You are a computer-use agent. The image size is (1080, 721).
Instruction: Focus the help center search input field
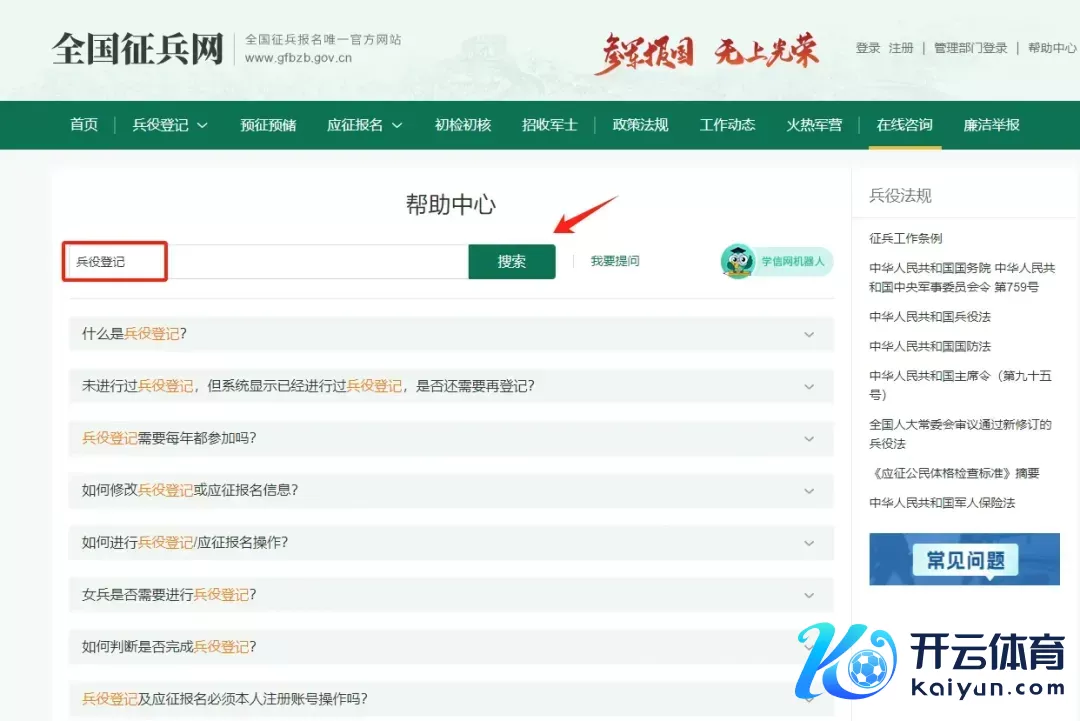(x=300, y=262)
